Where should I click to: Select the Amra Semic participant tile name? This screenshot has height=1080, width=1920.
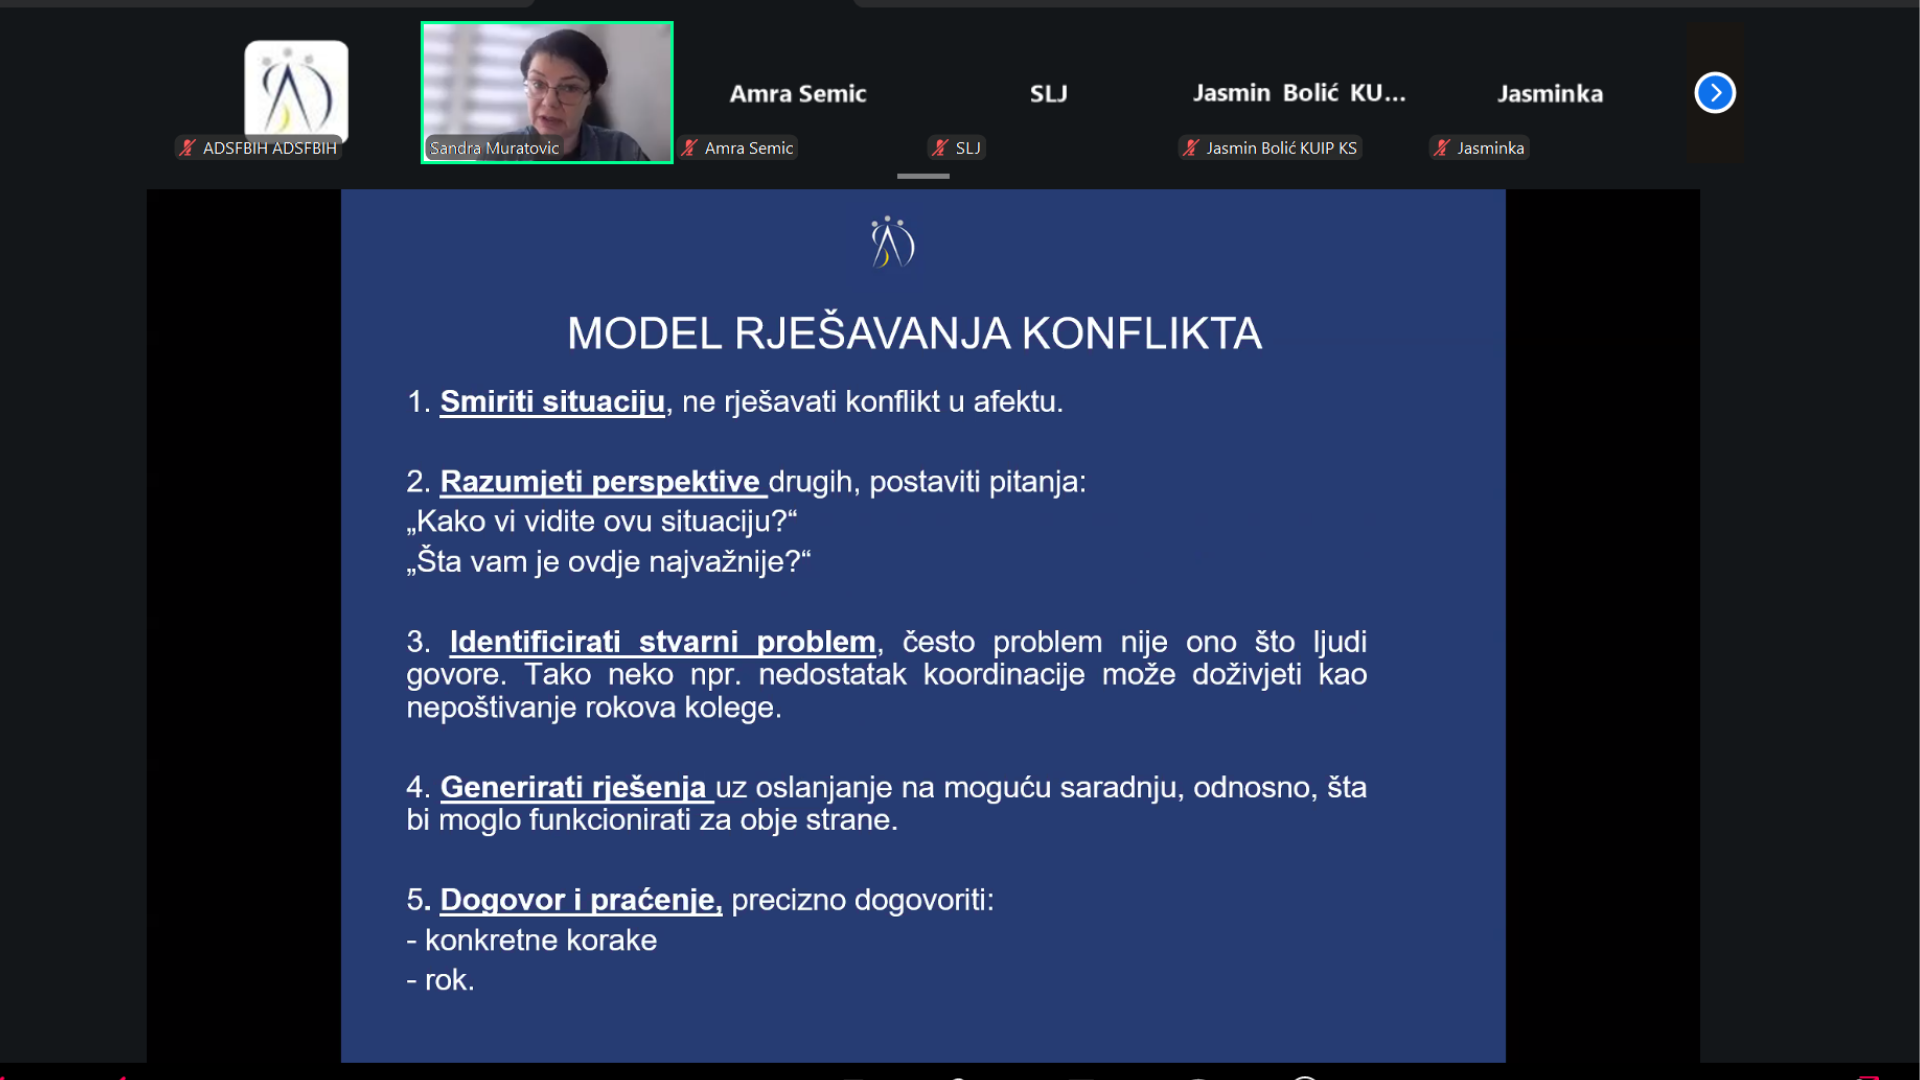(x=797, y=94)
